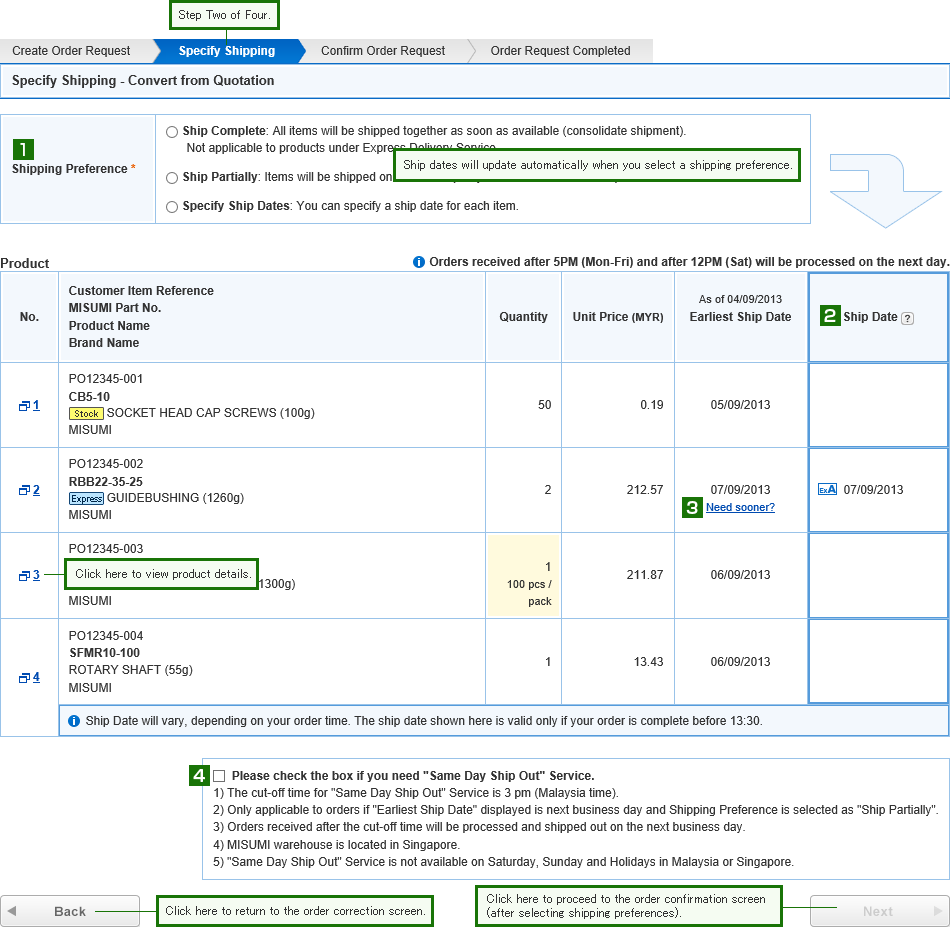Screen dimensions: 950x930
Task: Open item number 4 link
Action: [36, 677]
